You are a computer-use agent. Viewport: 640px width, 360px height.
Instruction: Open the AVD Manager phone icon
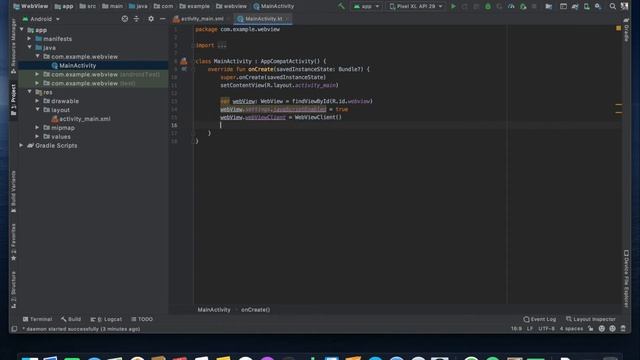coord(586,6)
